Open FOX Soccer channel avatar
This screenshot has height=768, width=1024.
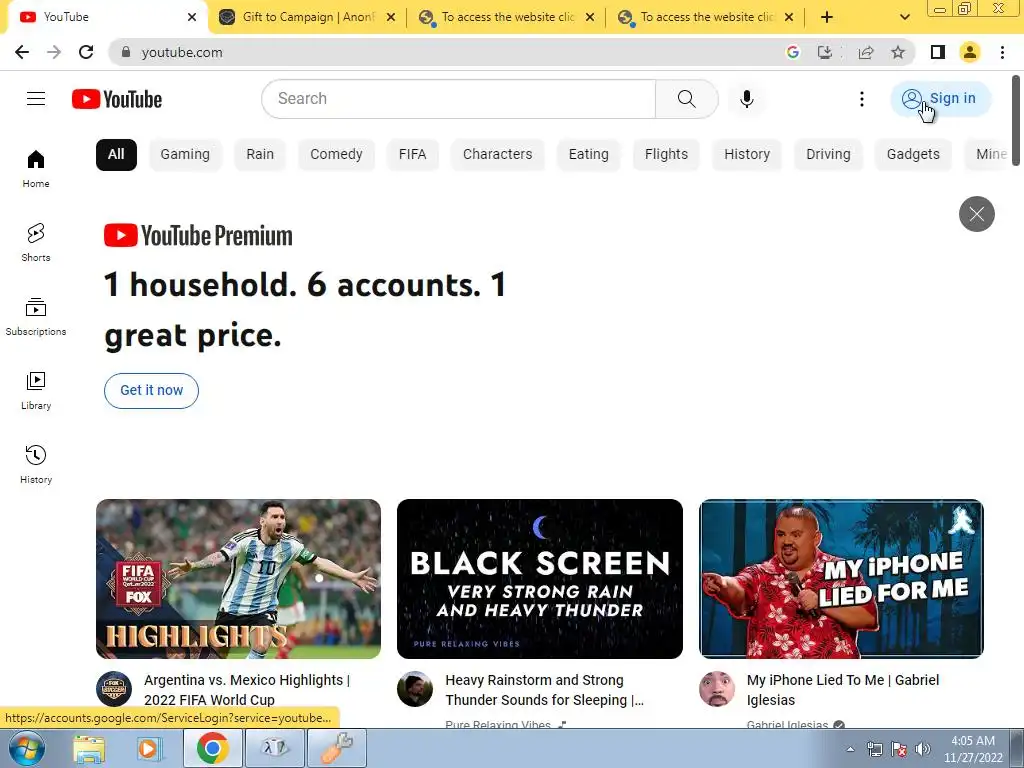click(x=114, y=688)
